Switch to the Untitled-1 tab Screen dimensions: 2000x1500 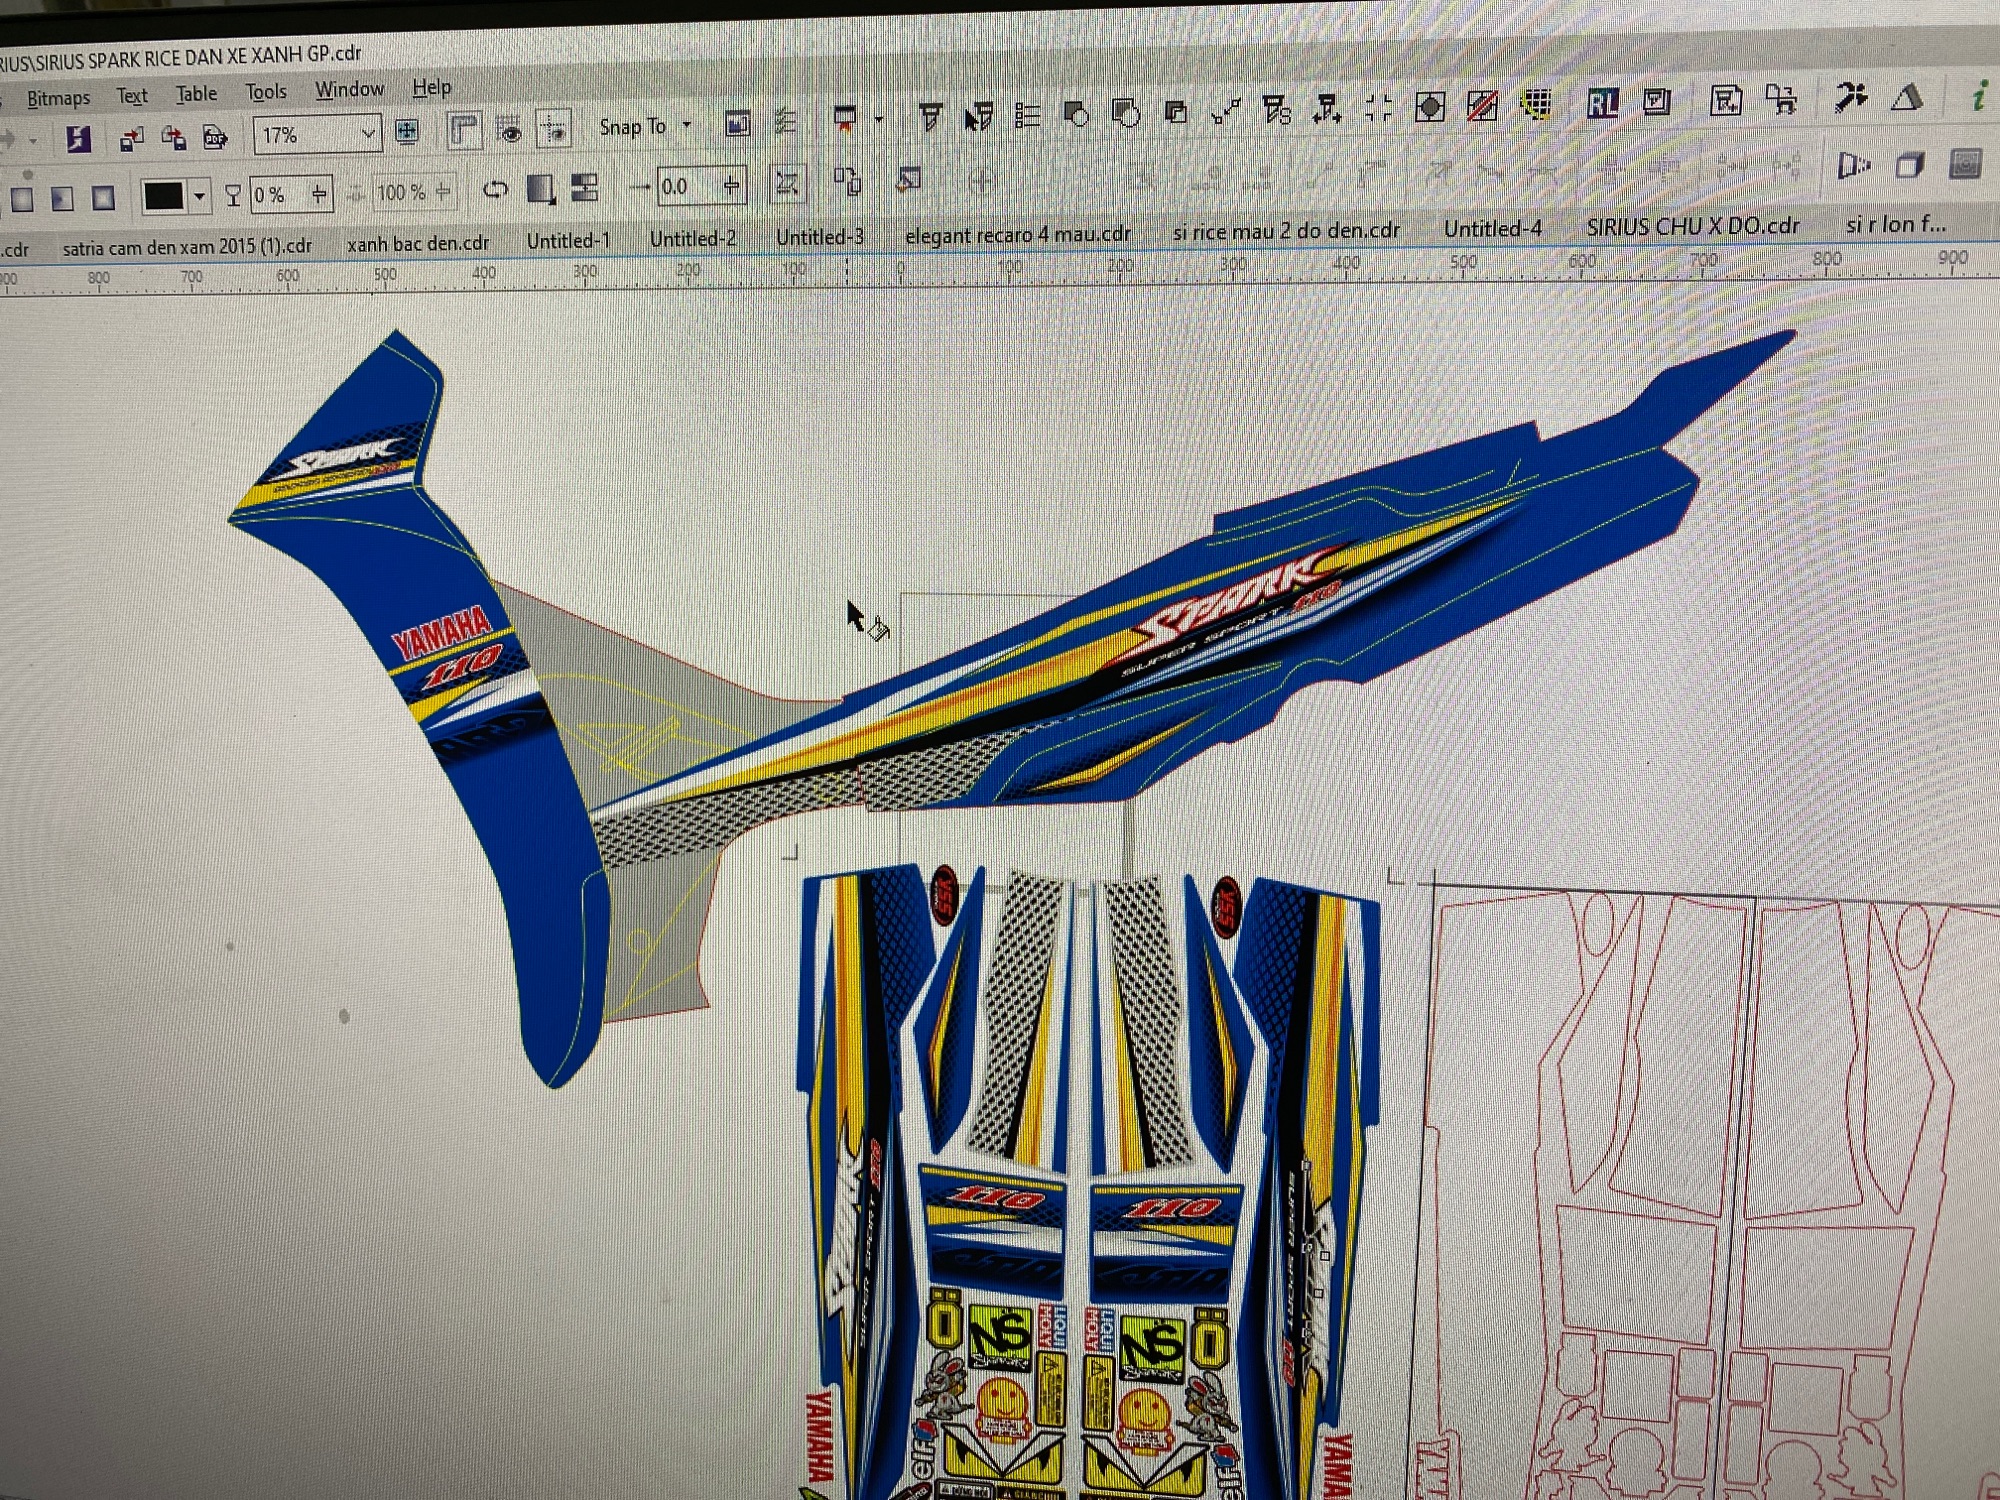(x=568, y=240)
